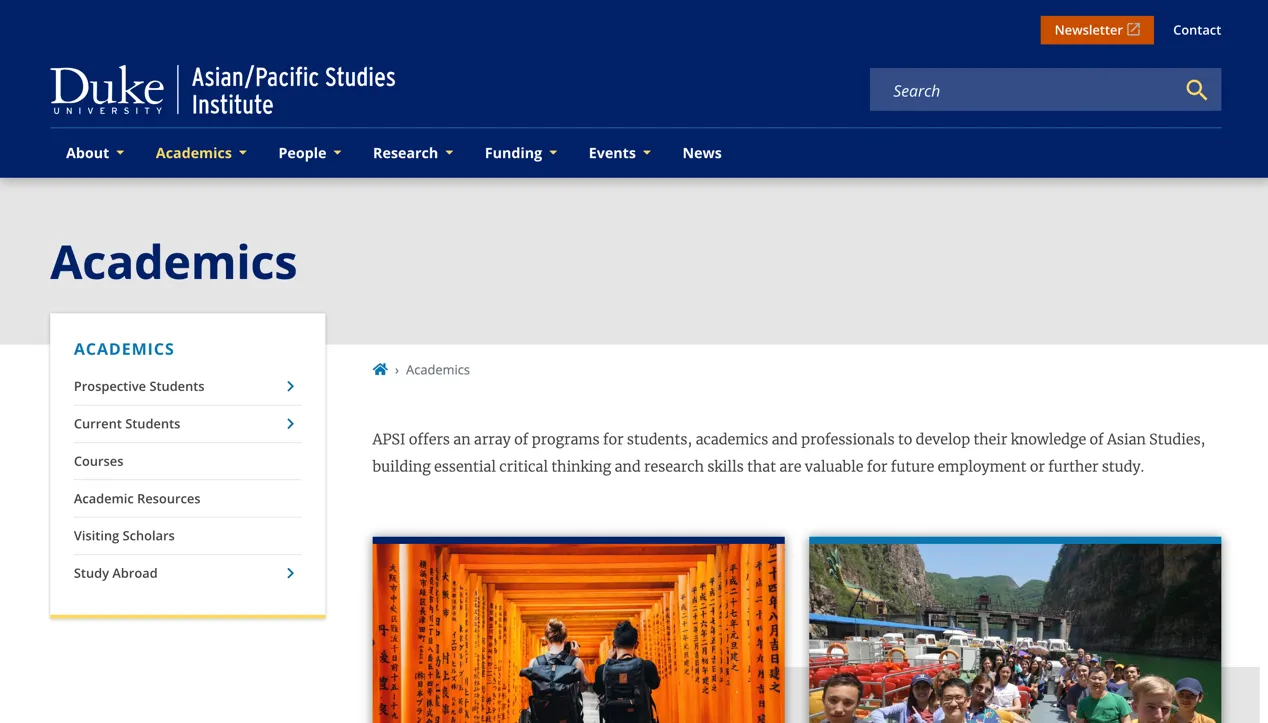Viewport: 1268px width, 723px height.
Task: Open Courses in the sidebar
Action: tap(99, 461)
